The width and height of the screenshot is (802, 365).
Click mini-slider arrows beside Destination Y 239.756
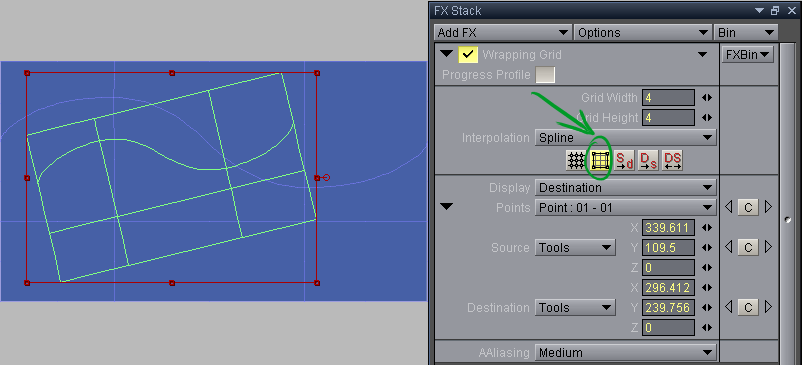(707, 307)
